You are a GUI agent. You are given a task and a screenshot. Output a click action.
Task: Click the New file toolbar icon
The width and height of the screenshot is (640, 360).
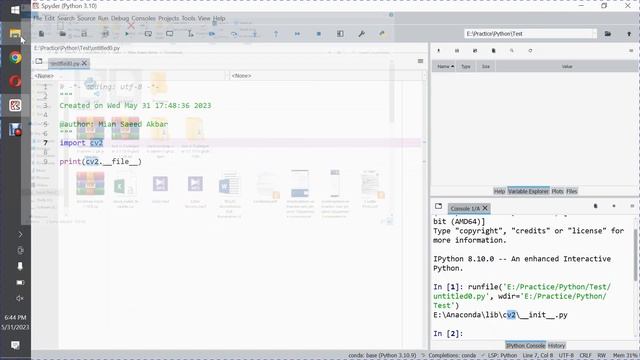coord(41,34)
